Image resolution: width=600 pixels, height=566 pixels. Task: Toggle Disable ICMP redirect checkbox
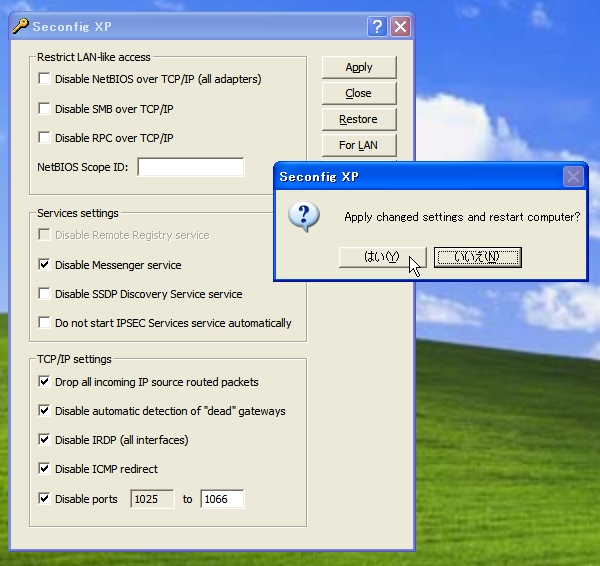pyautogui.click(x=44, y=469)
